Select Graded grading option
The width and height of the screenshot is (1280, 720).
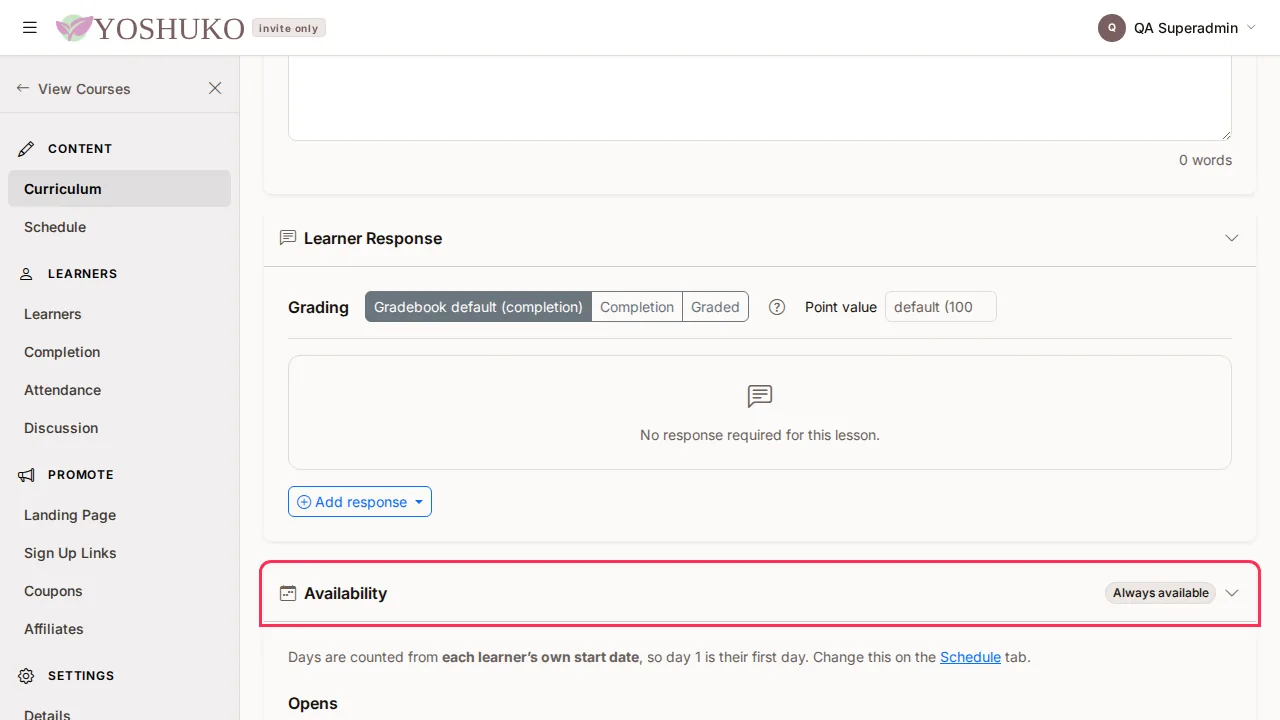tap(716, 307)
